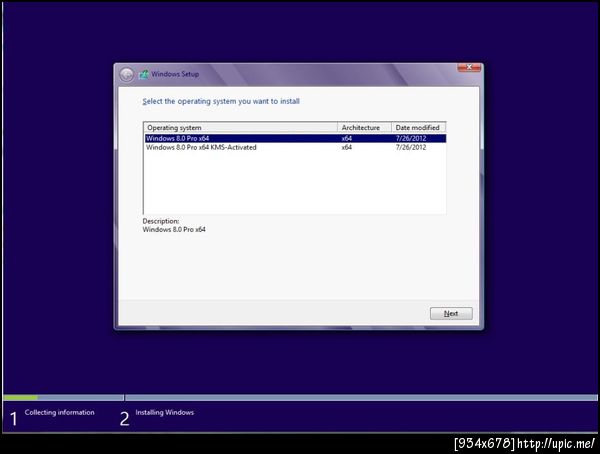Click the 'Select the operating system' heading

pyautogui.click(x=221, y=101)
